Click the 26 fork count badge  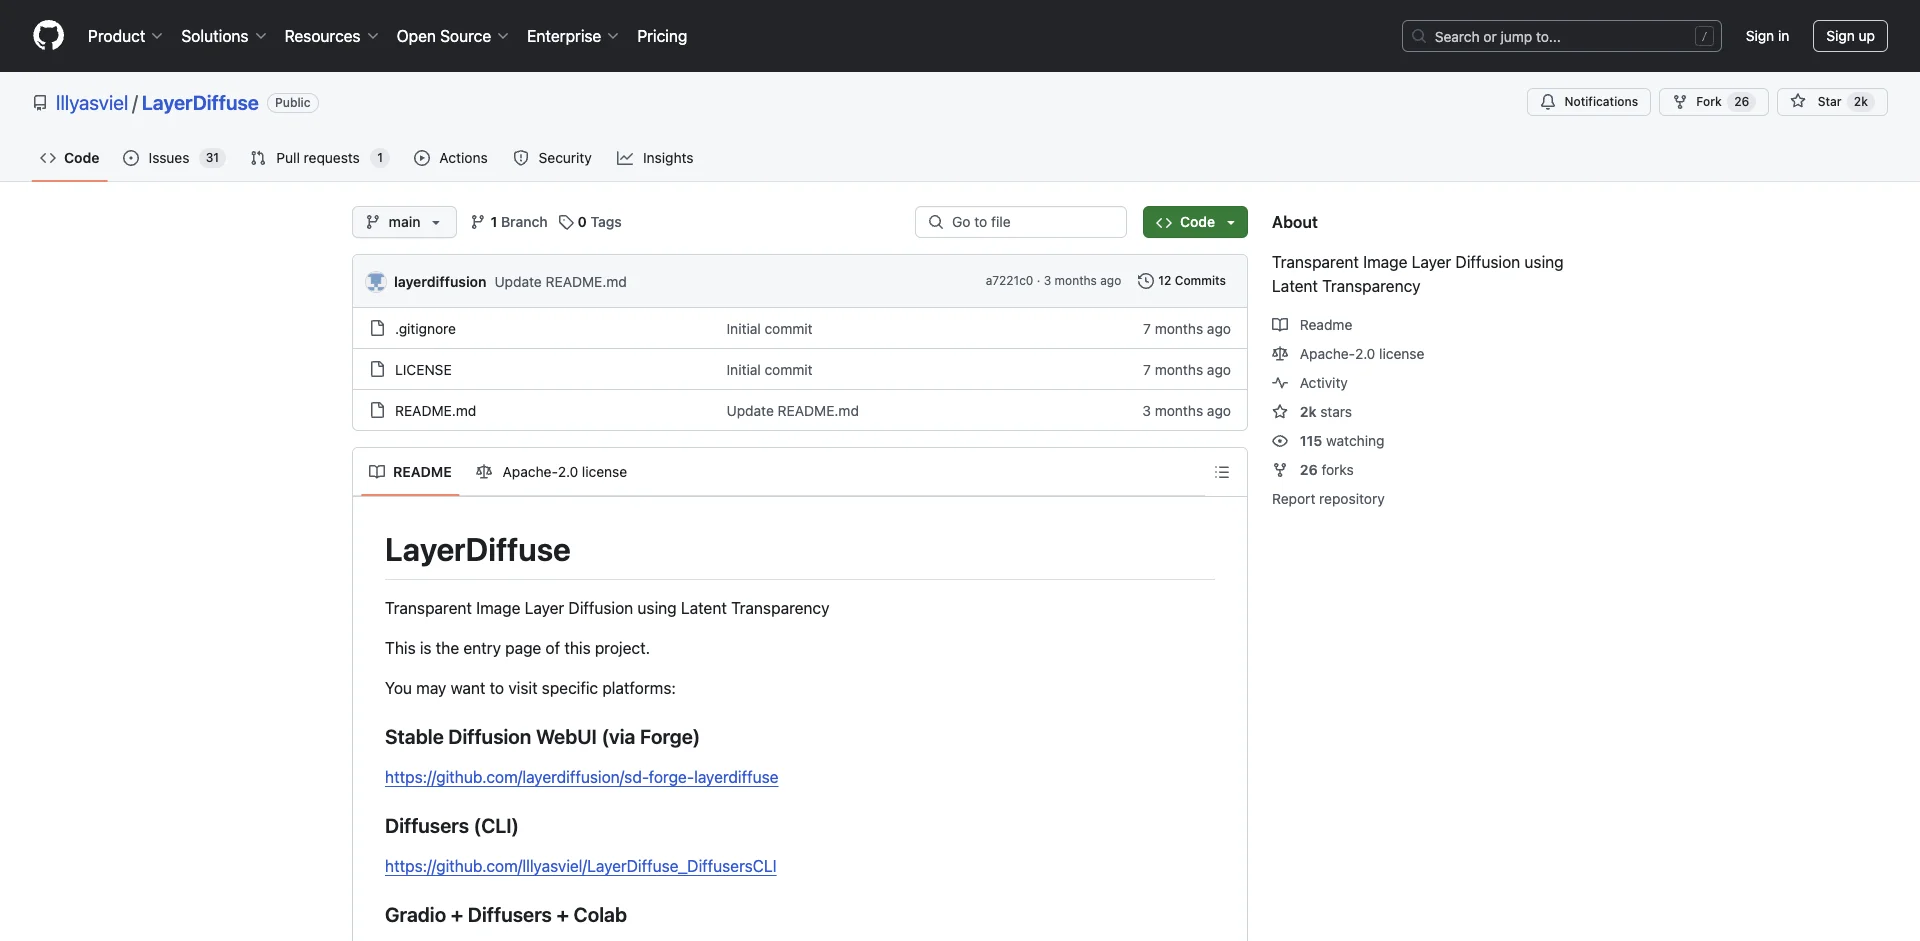(x=1742, y=102)
